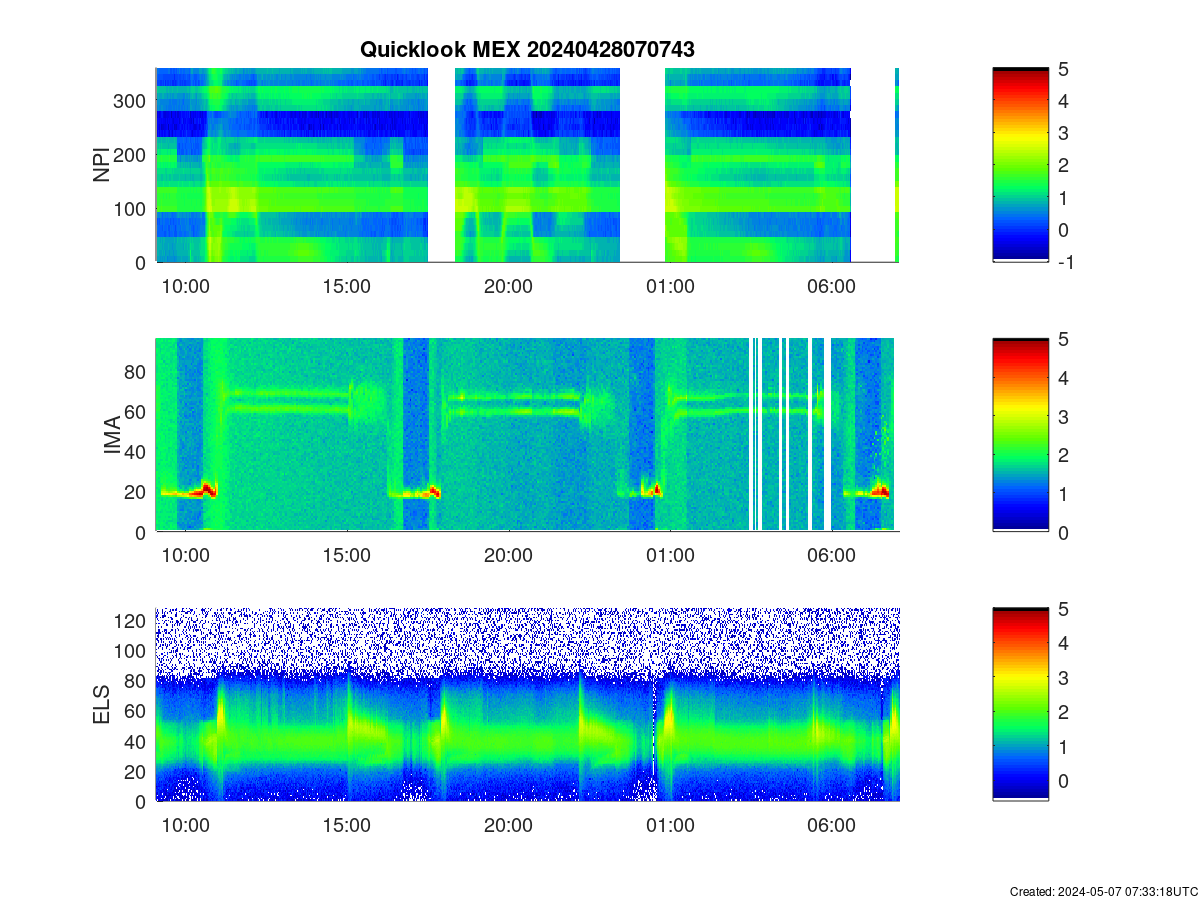Screen dimensions: 1200x900
Task: Click the 20:00 time tick of ELS axis
Action: (508, 826)
